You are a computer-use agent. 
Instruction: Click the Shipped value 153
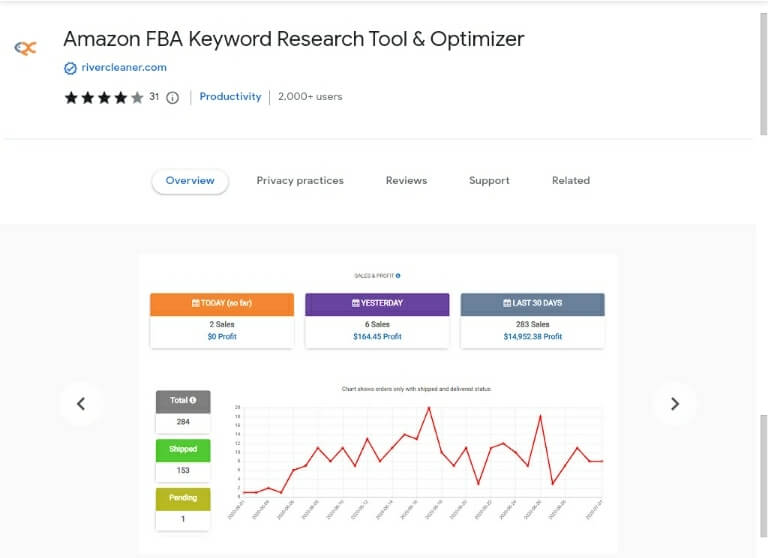[x=183, y=470]
